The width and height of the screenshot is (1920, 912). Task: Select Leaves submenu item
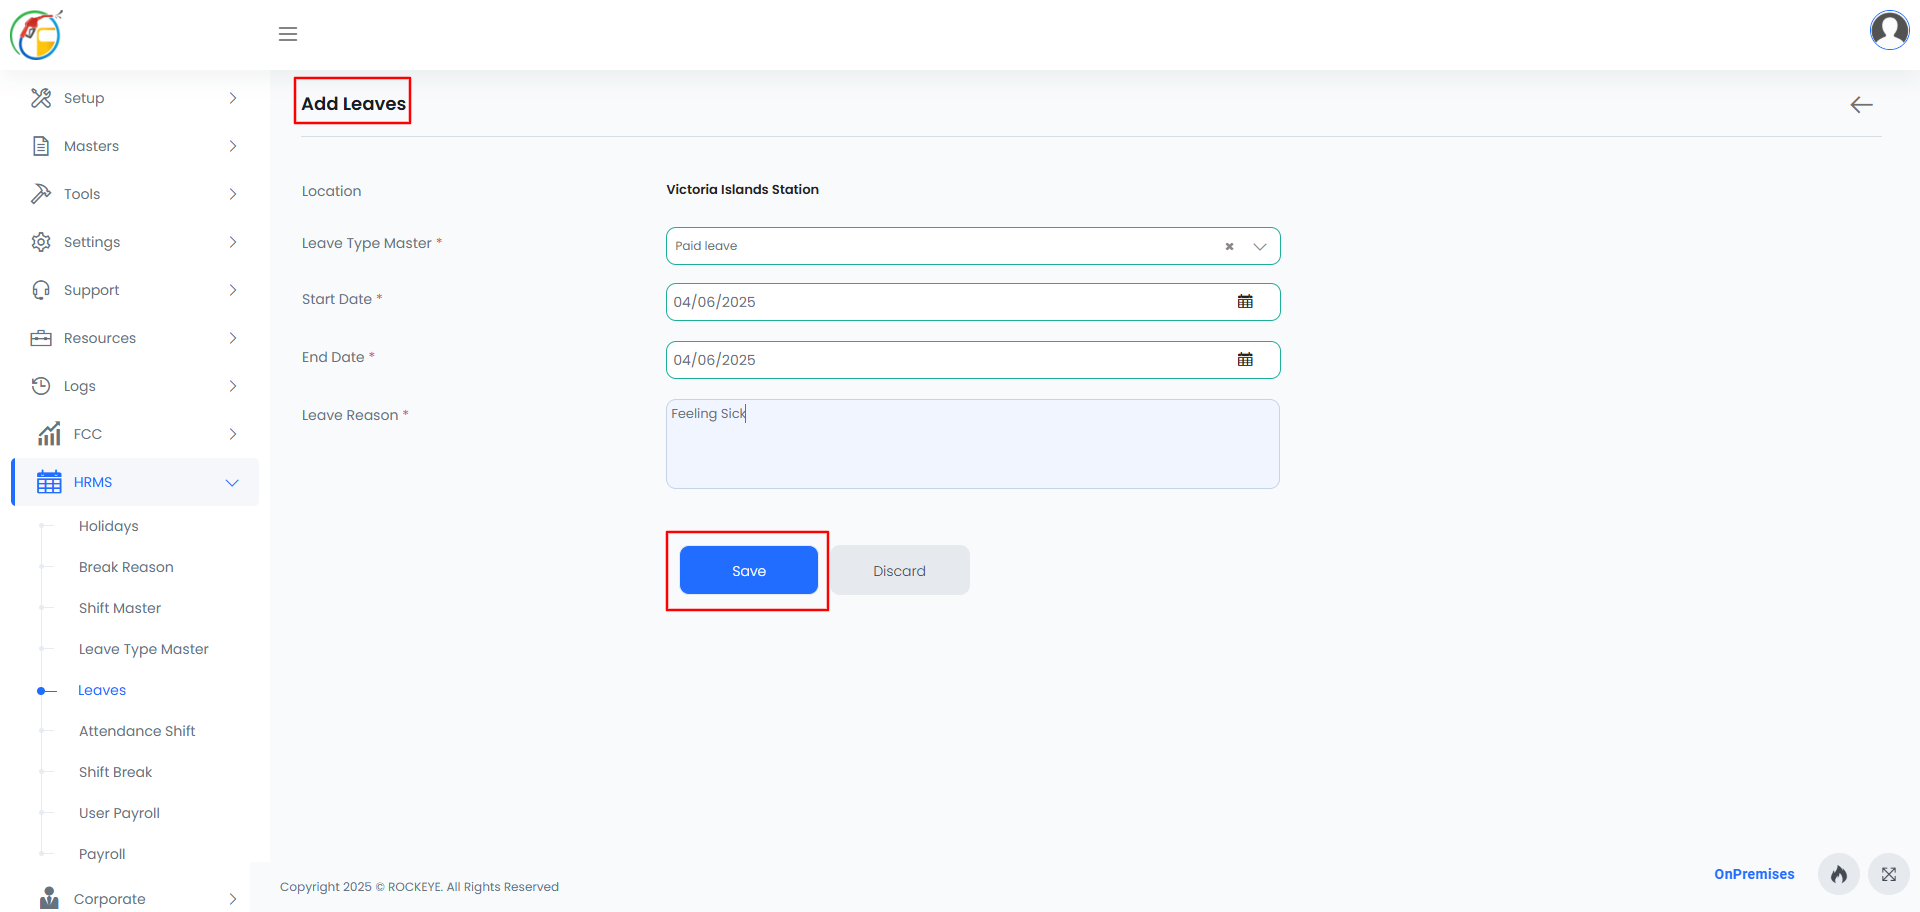102,690
